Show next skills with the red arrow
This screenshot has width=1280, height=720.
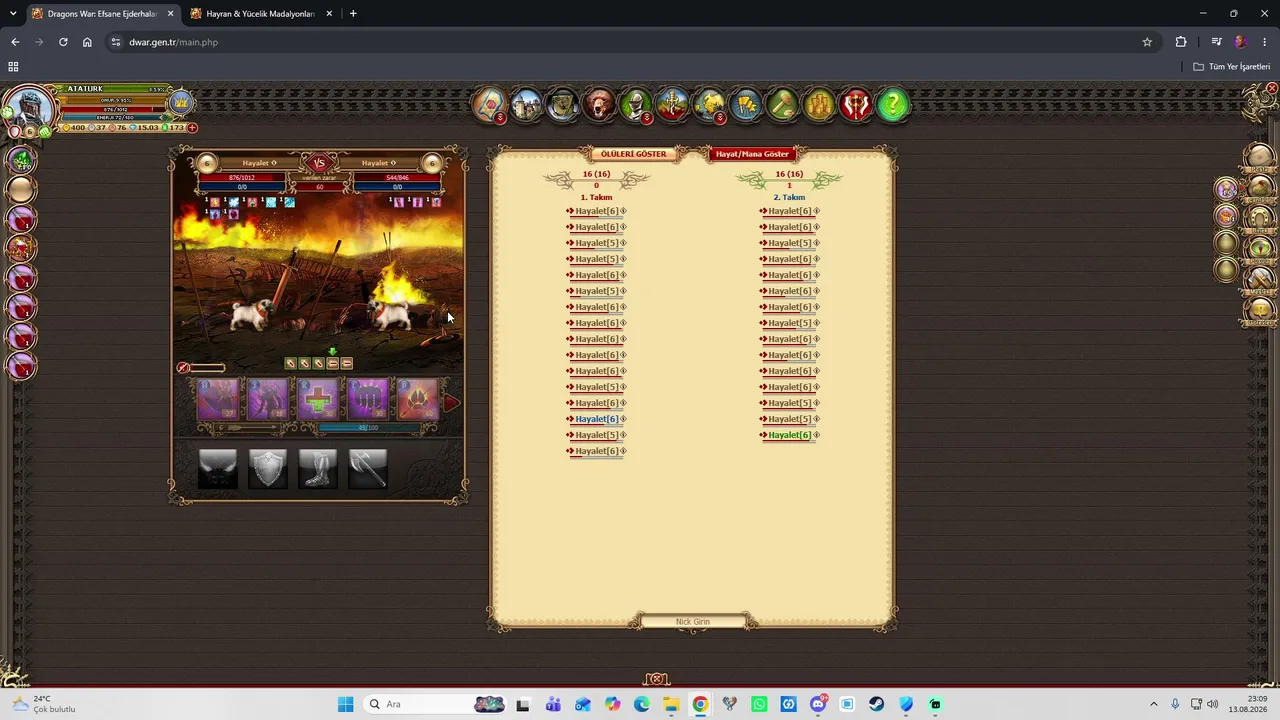click(x=451, y=403)
